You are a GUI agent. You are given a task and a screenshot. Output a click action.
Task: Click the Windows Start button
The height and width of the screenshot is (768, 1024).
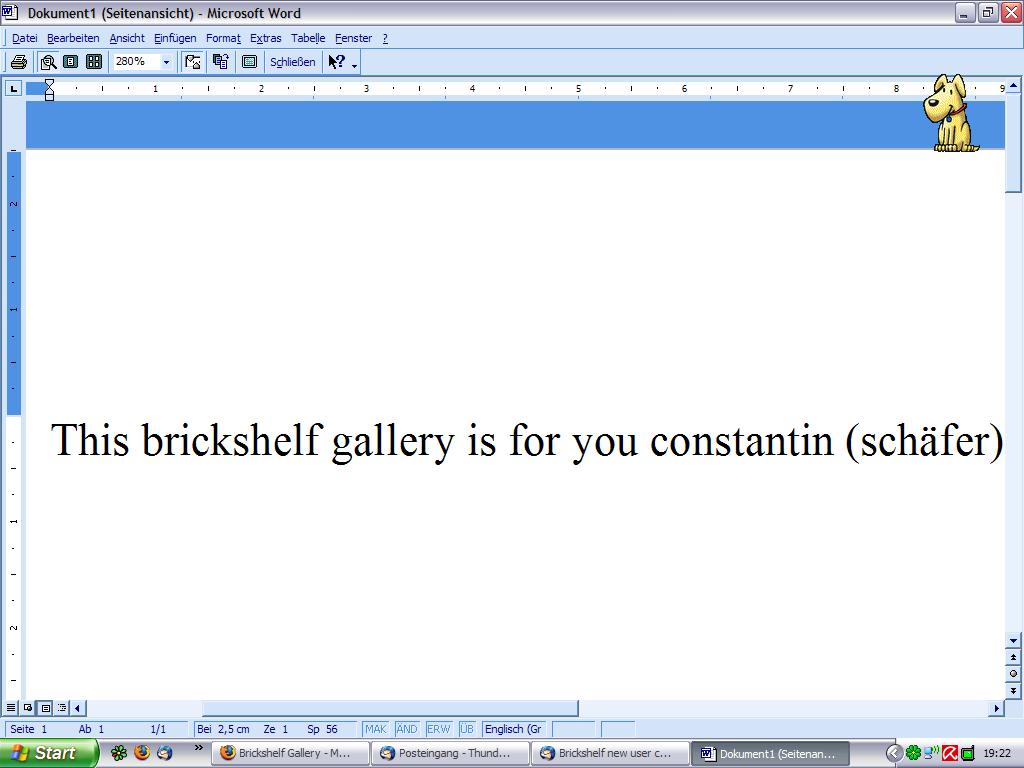(x=48, y=753)
